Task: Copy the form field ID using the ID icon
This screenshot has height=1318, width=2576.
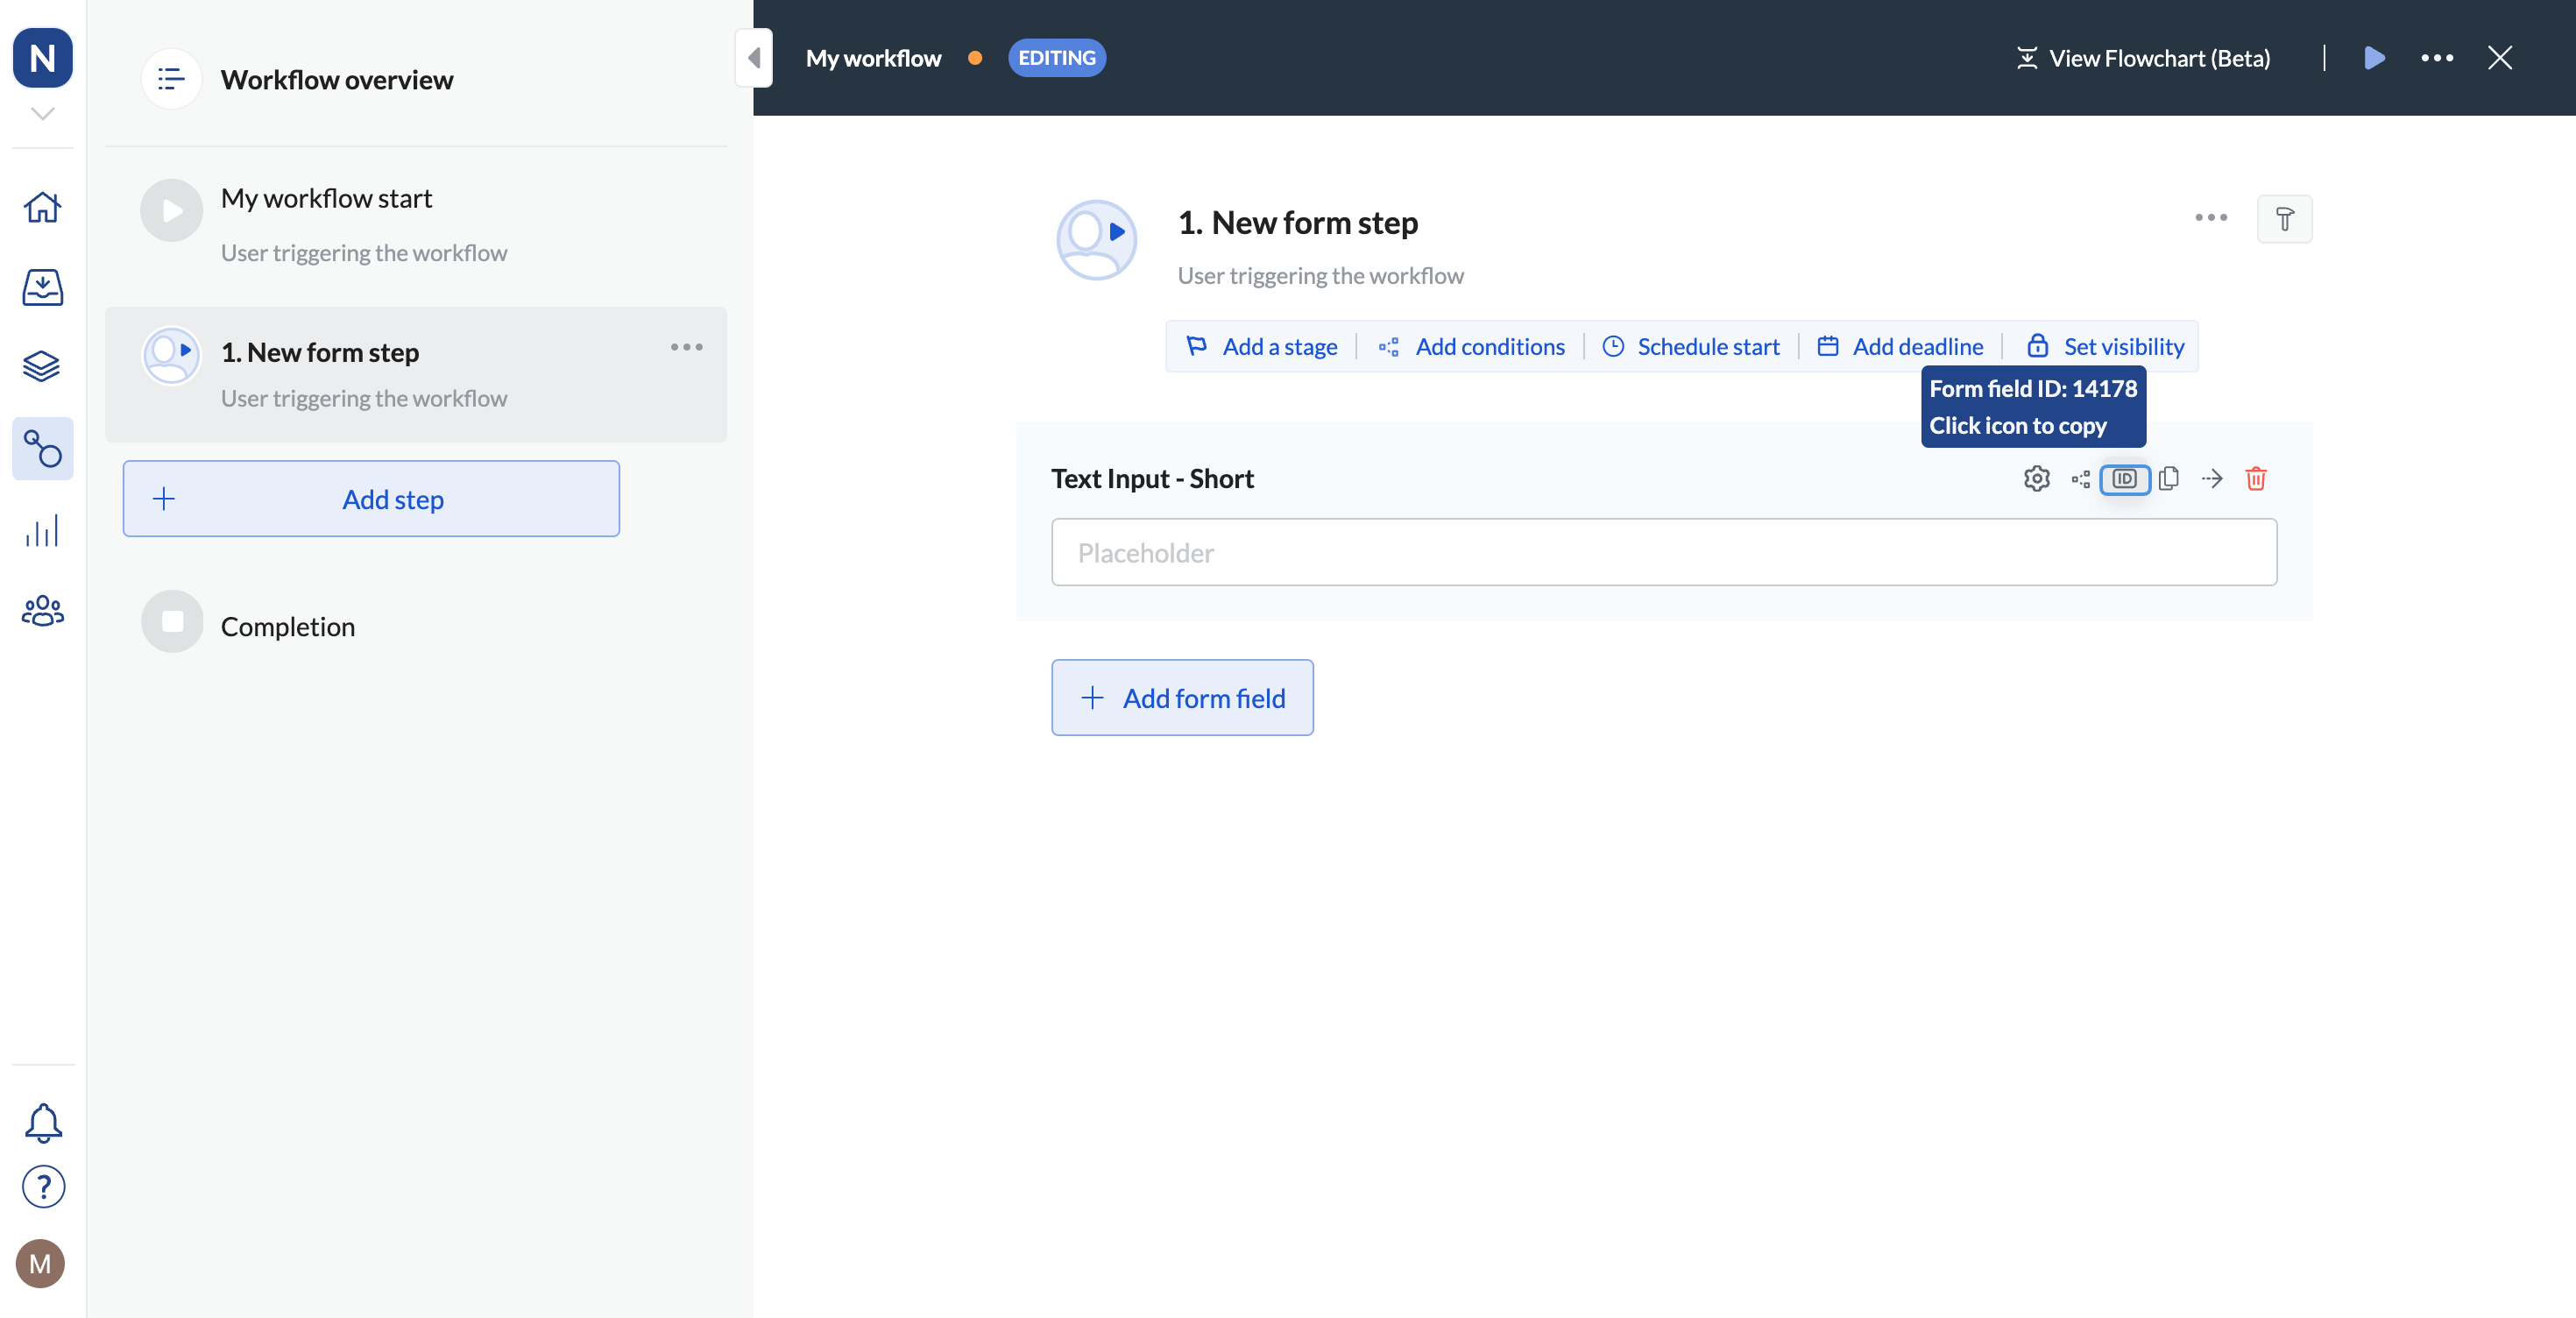Action: [x=2125, y=479]
